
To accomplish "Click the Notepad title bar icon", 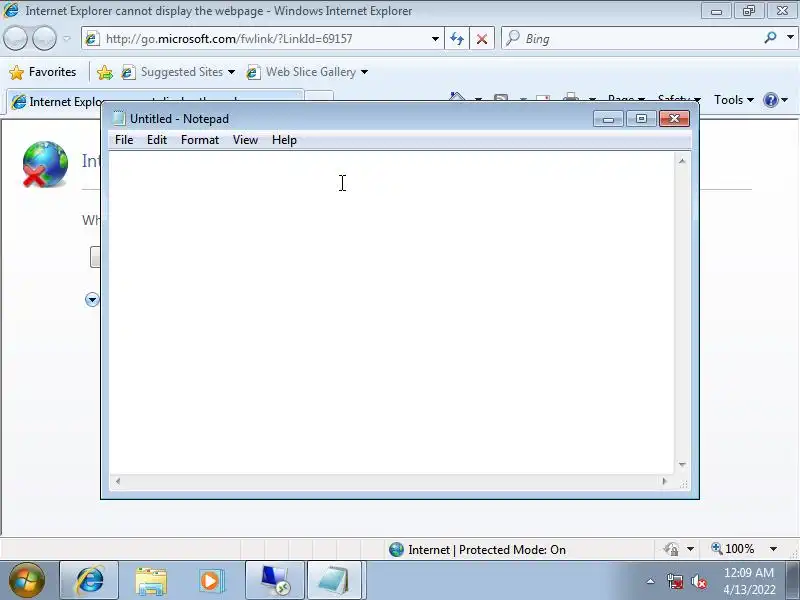I will tap(119, 118).
